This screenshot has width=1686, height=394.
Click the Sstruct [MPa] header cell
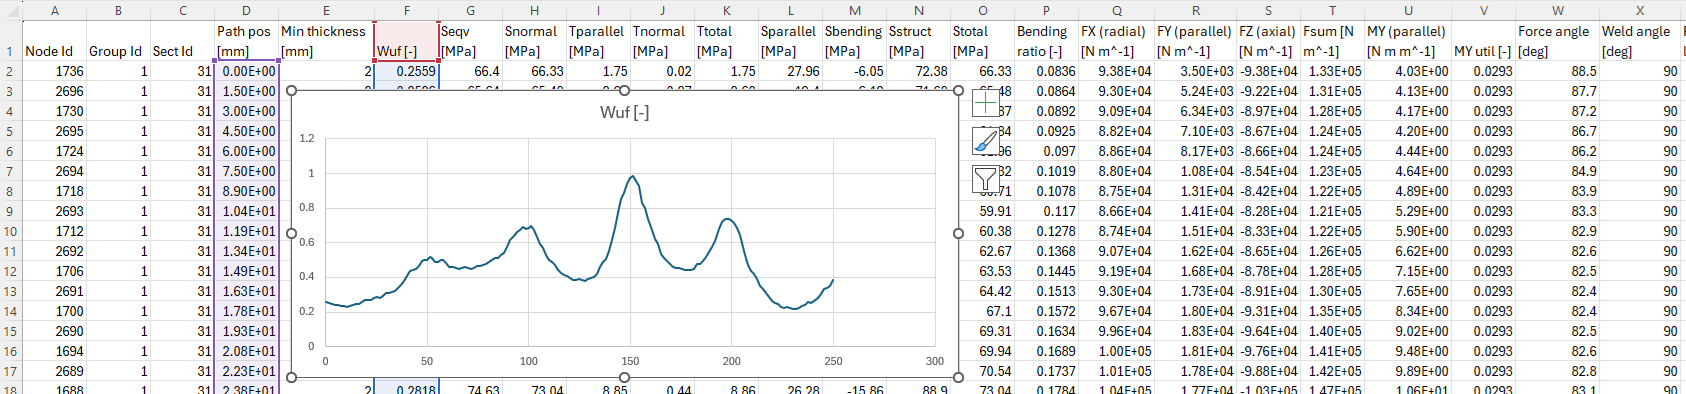point(919,41)
